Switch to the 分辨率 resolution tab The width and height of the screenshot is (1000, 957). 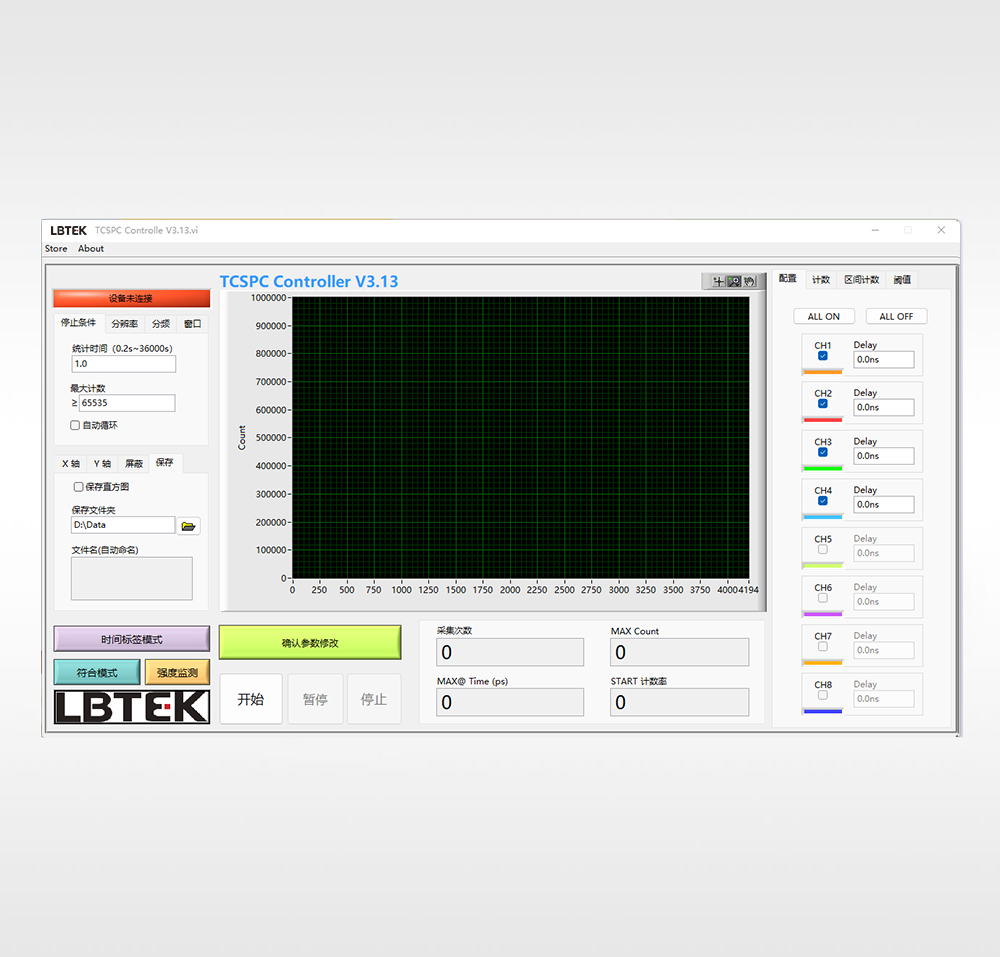pos(125,324)
